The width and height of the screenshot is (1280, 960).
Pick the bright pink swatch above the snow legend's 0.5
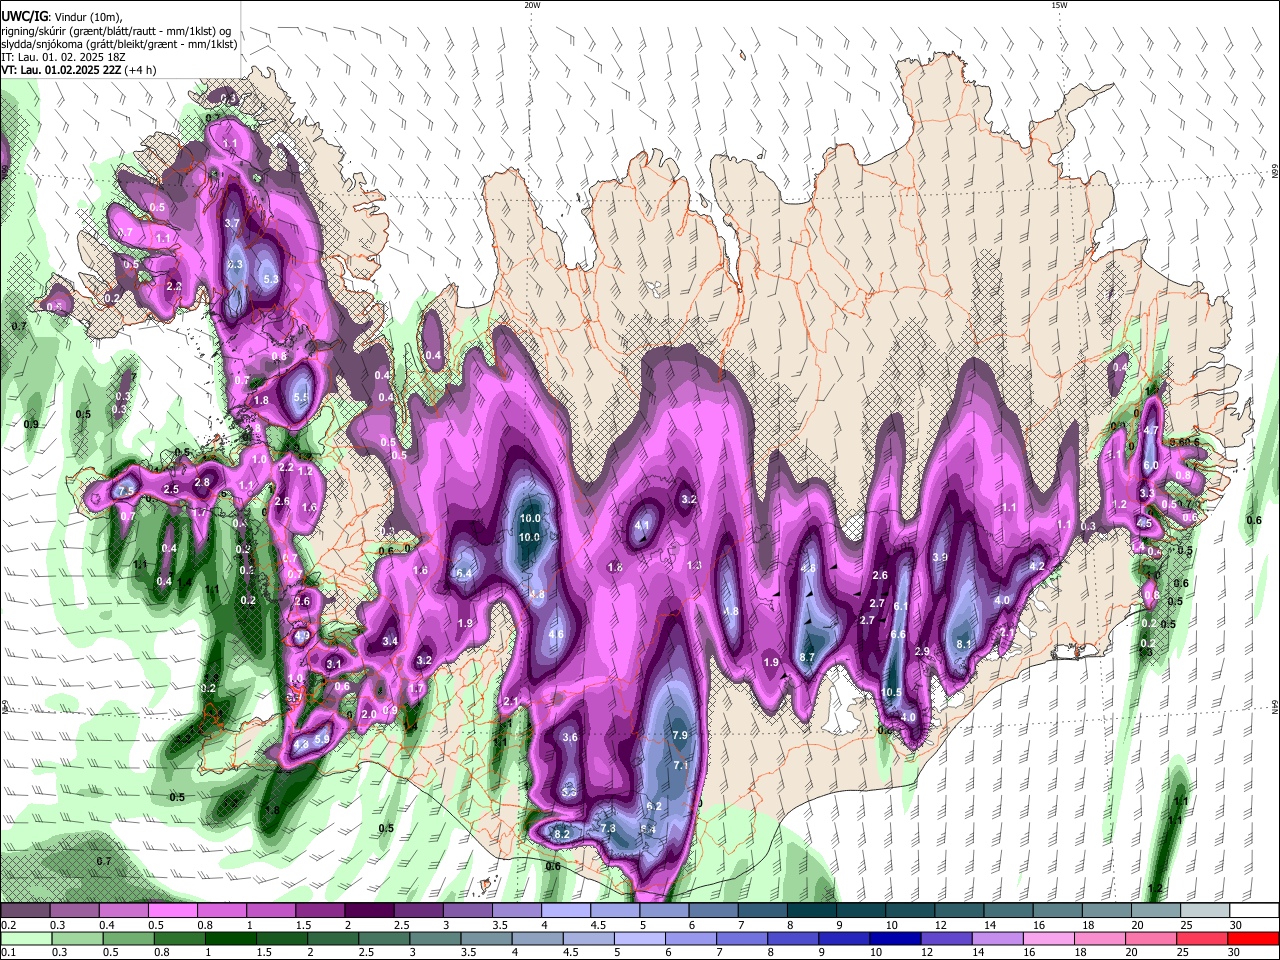coord(172,911)
